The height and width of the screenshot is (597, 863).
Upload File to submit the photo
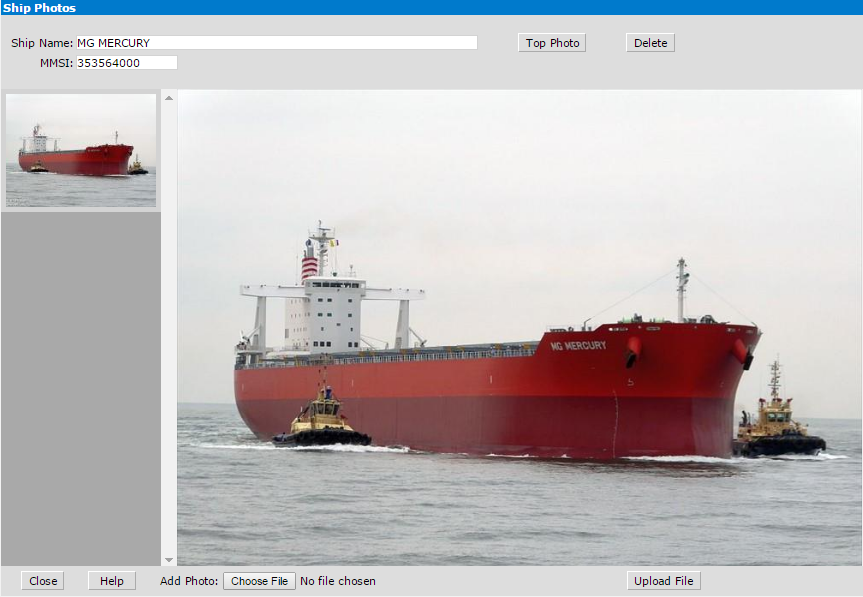(663, 581)
